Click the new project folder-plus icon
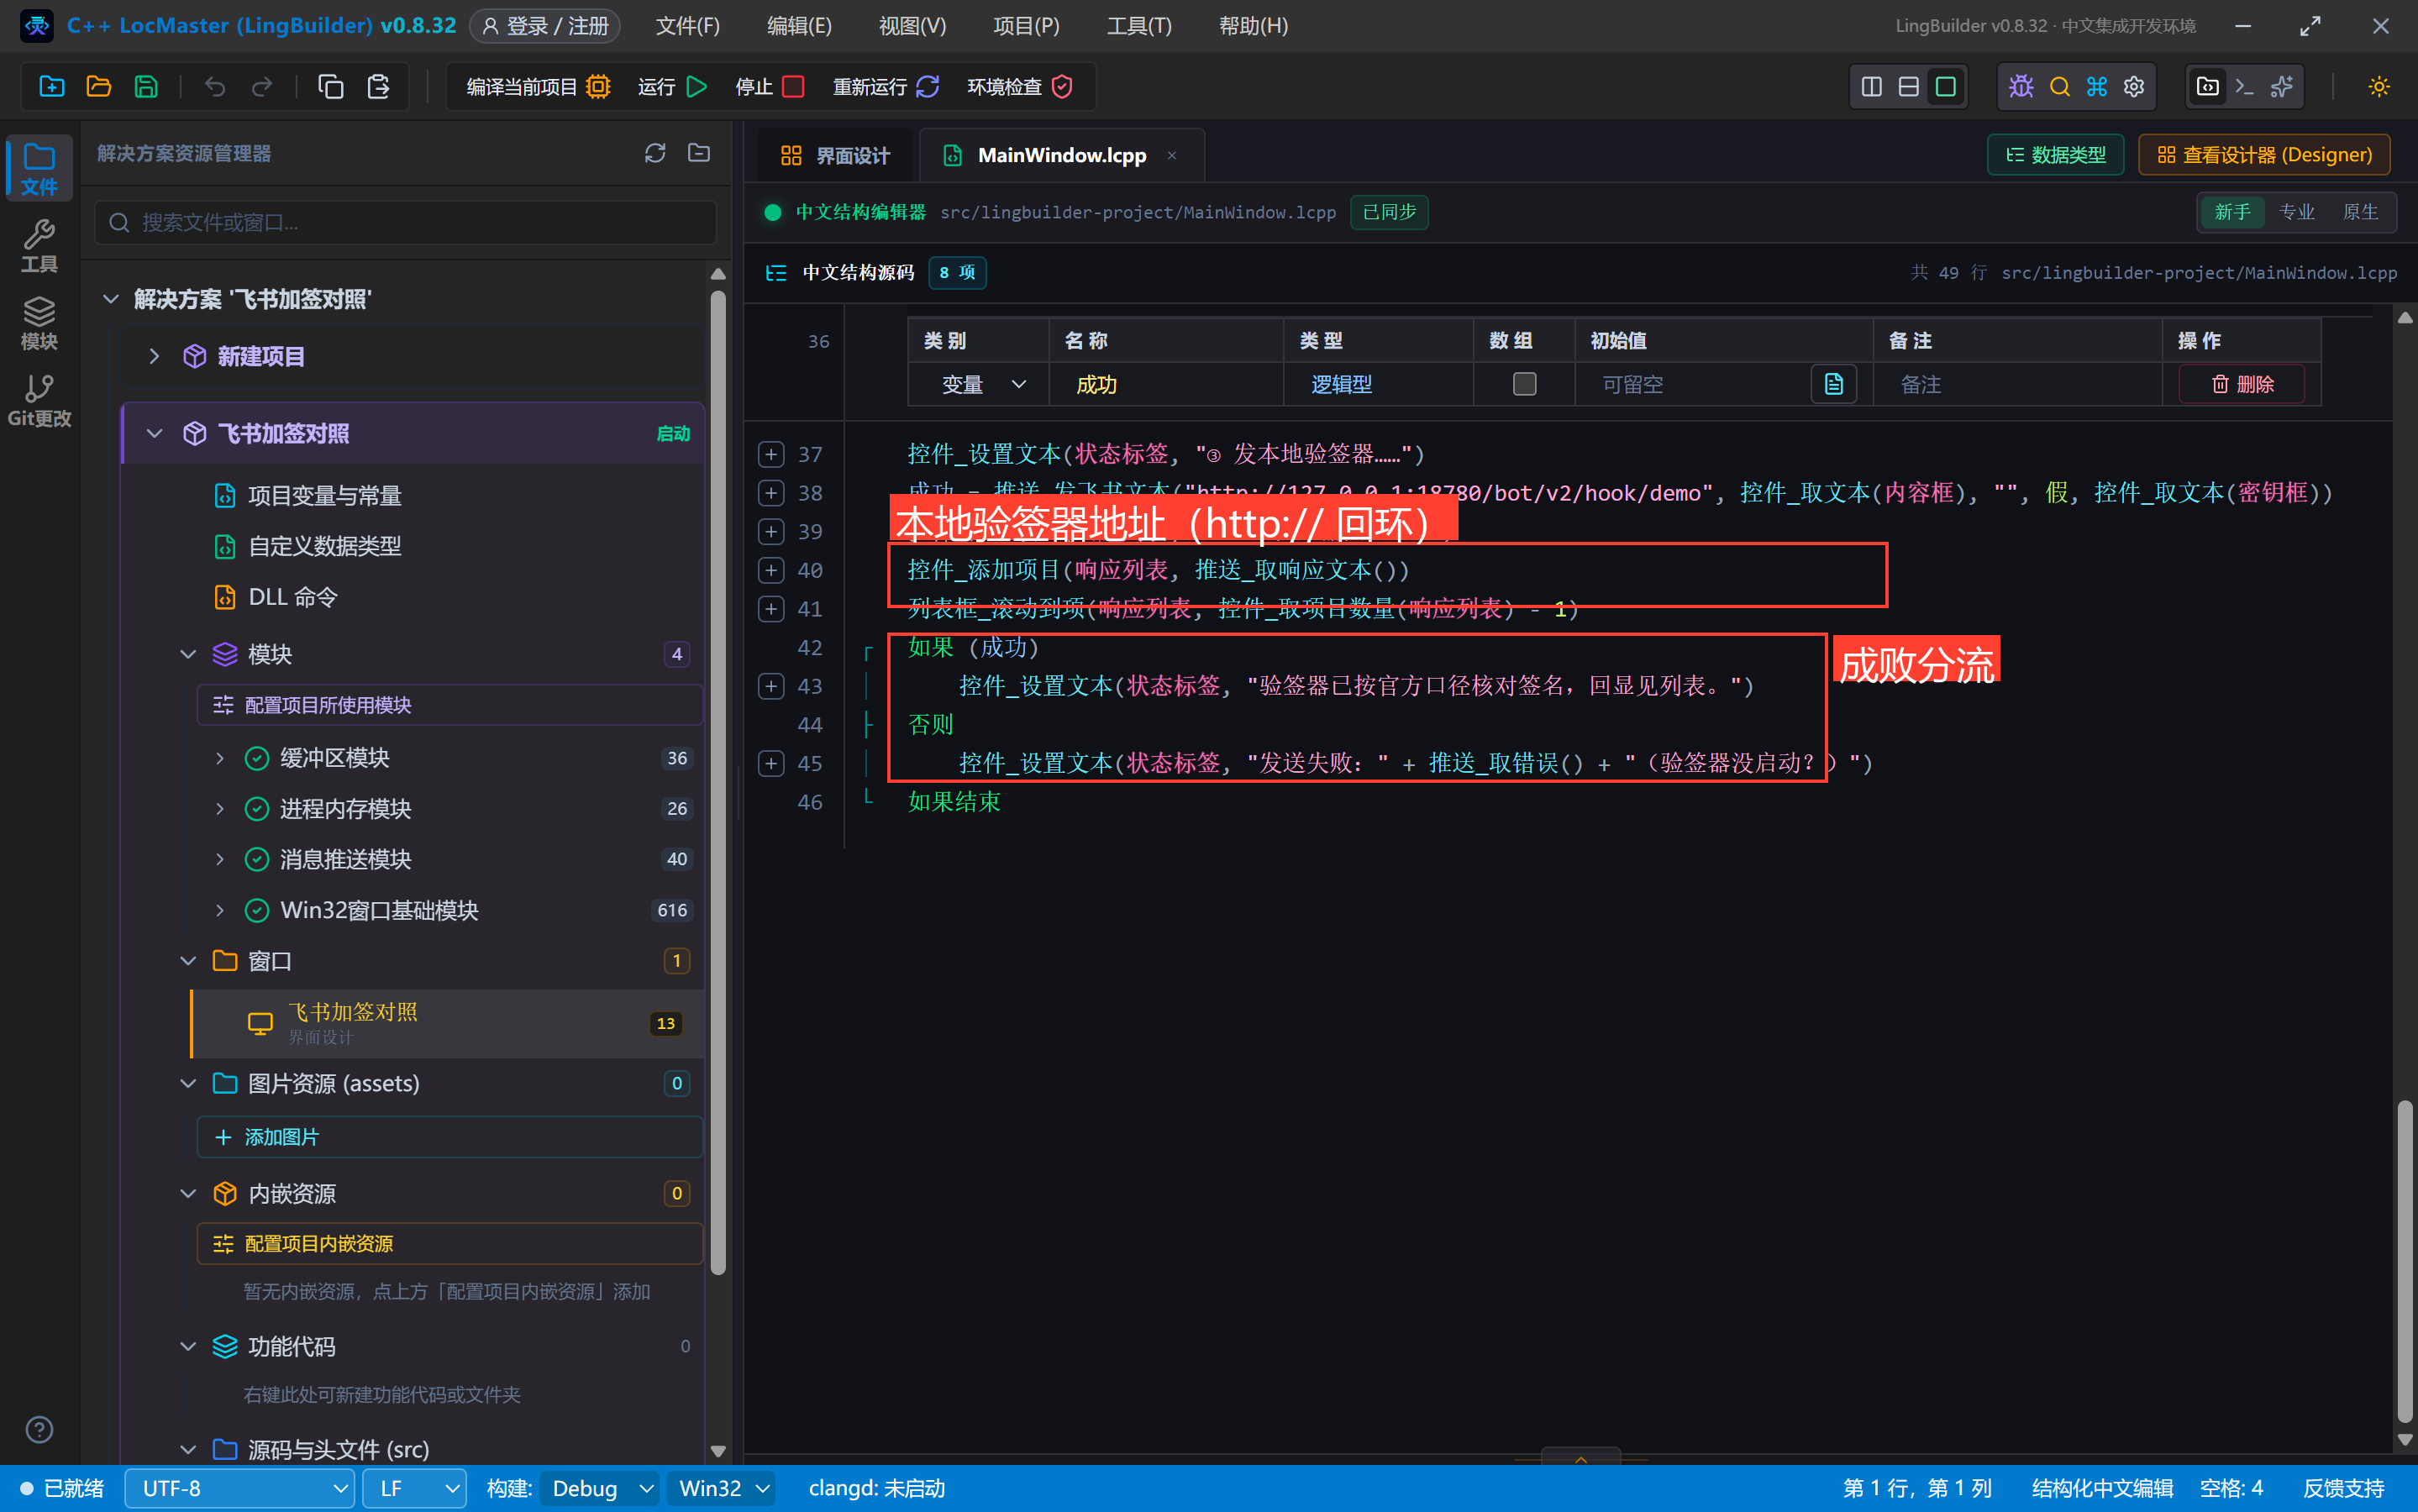This screenshot has height=1512, width=2418. coord(52,87)
